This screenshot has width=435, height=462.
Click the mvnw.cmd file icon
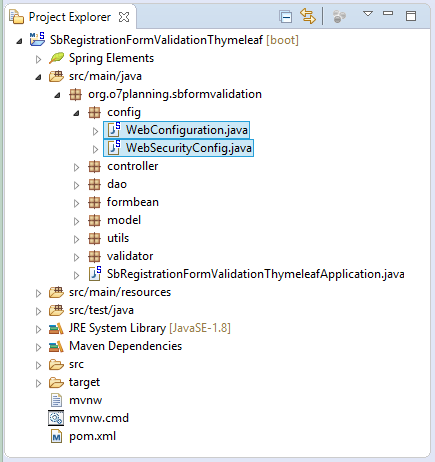pyautogui.click(x=56, y=418)
